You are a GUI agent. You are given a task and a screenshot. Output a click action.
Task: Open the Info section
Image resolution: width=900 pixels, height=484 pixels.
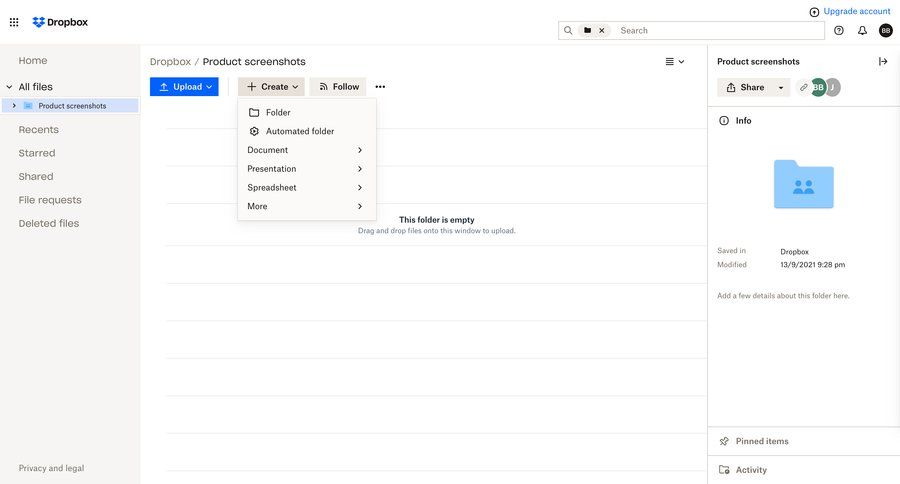pos(736,121)
